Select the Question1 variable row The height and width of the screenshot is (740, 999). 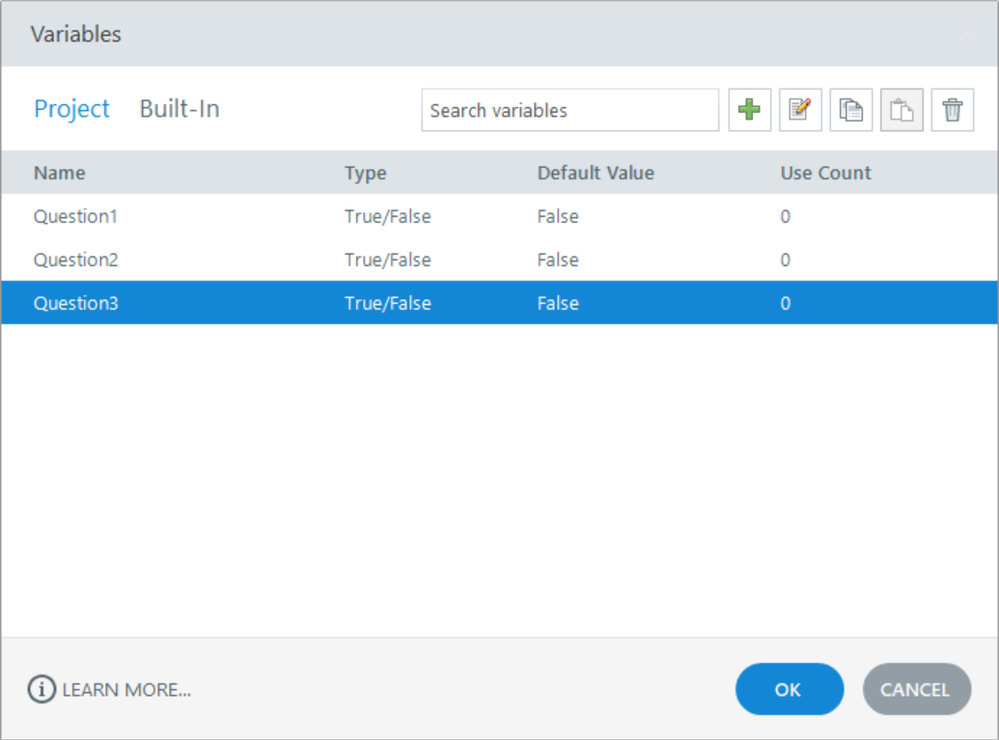(x=76, y=216)
